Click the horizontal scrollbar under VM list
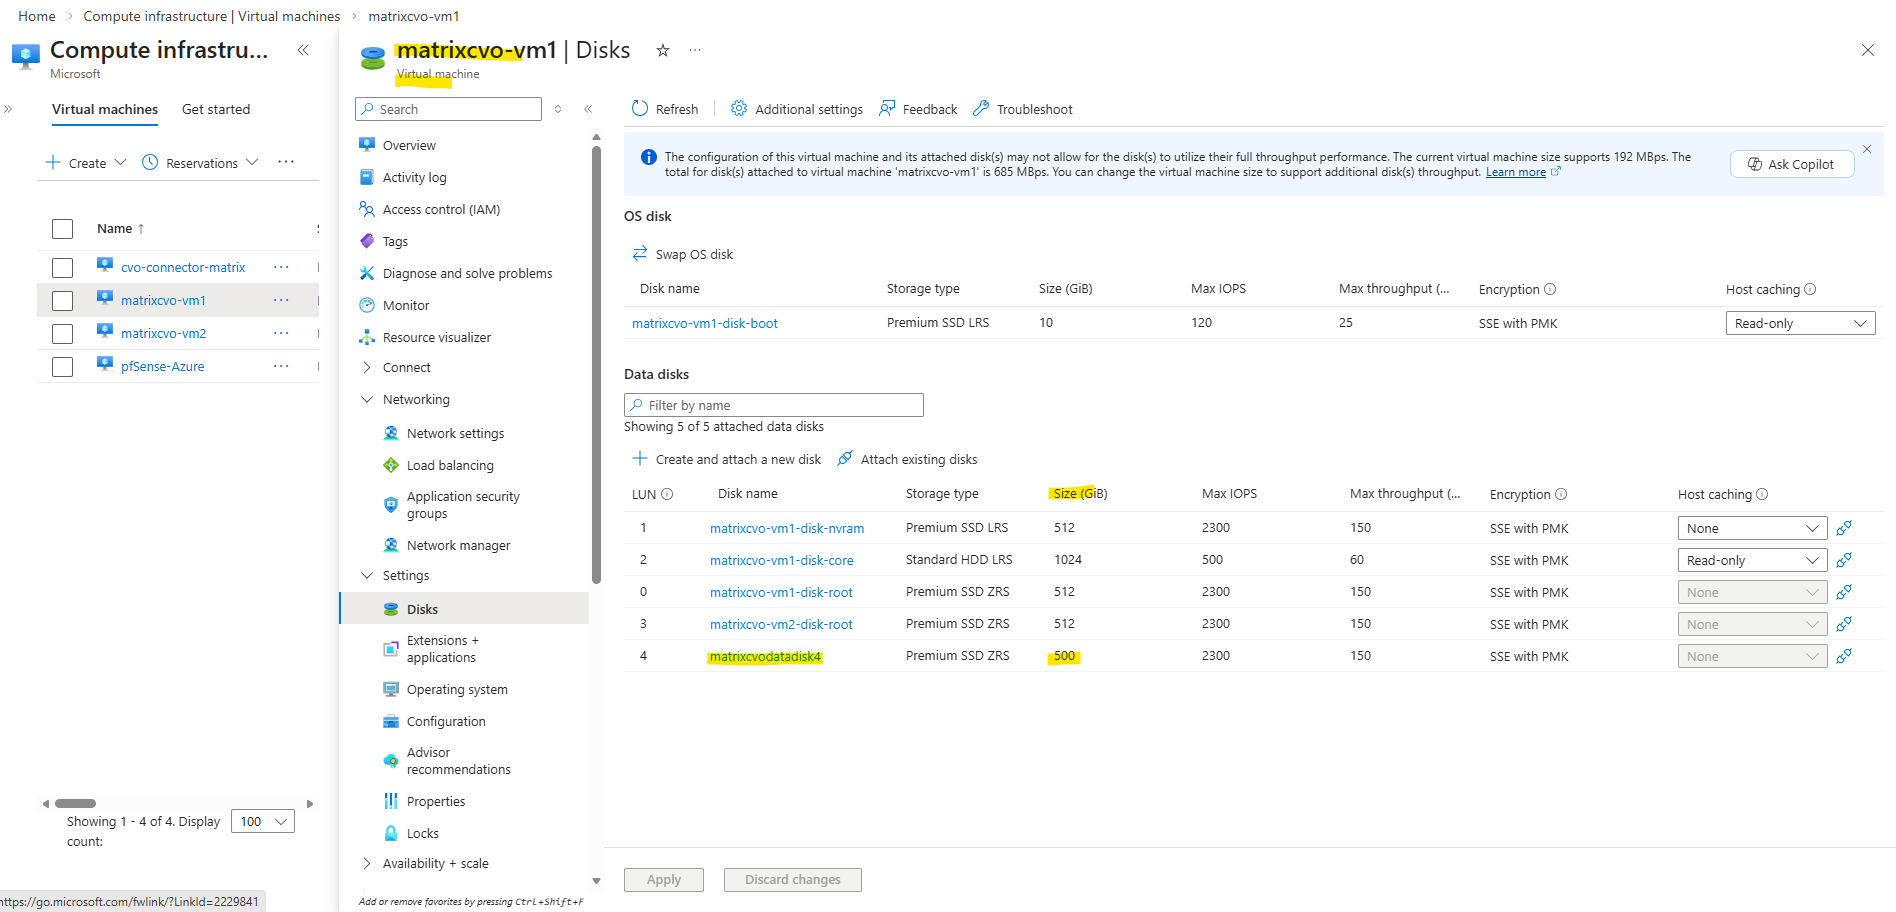 [x=76, y=803]
